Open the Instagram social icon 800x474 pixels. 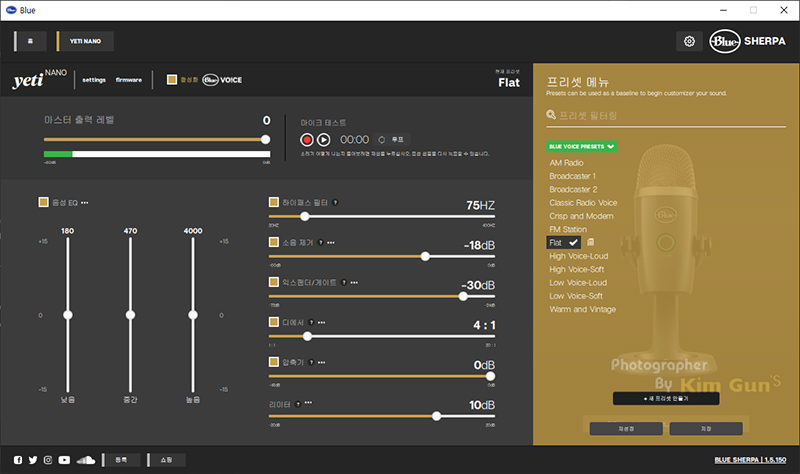click(48, 460)
